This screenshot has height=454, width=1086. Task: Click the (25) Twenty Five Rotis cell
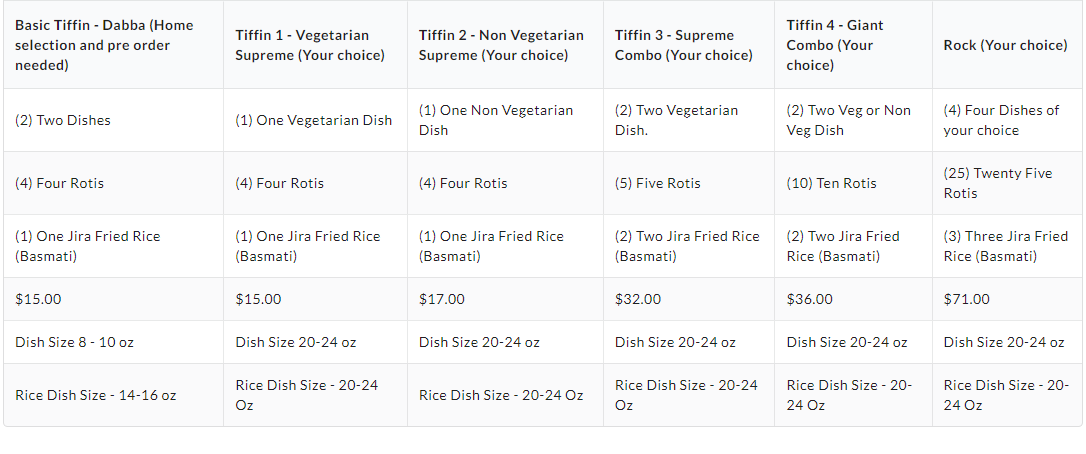click(x=998, y=183)
